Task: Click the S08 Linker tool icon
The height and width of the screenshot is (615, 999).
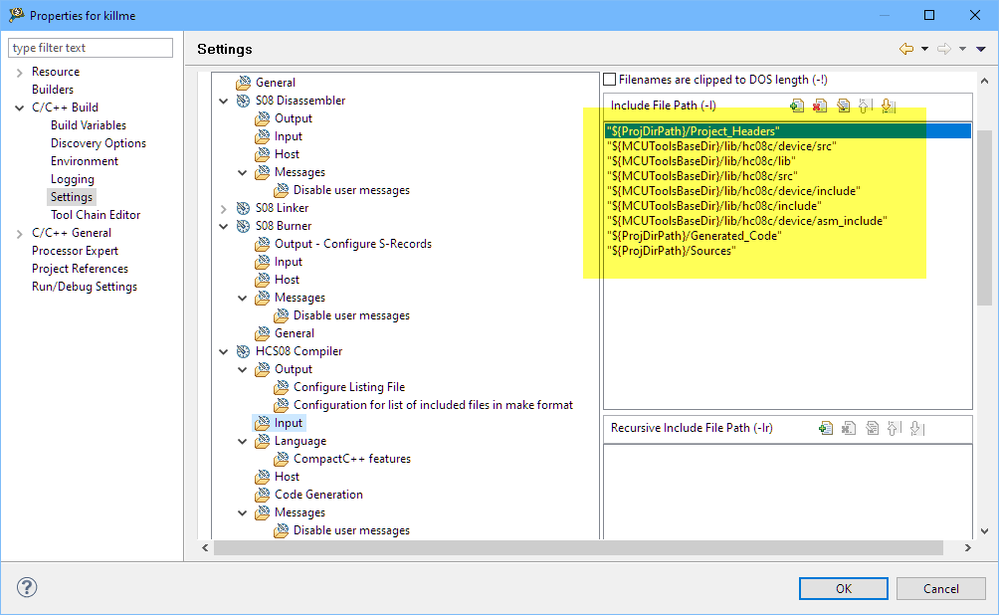Action: (x=243, y=208)
